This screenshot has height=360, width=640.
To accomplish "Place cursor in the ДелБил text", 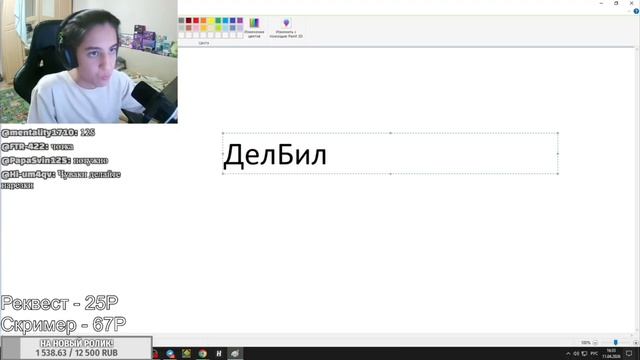I will point(275,156).
